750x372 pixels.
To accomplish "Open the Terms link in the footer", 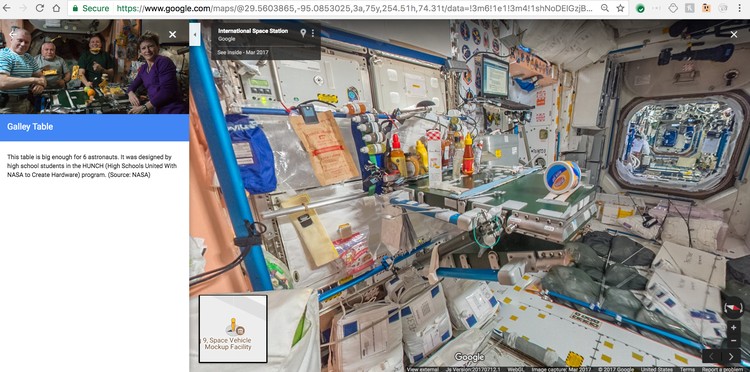I will [686, 369].
